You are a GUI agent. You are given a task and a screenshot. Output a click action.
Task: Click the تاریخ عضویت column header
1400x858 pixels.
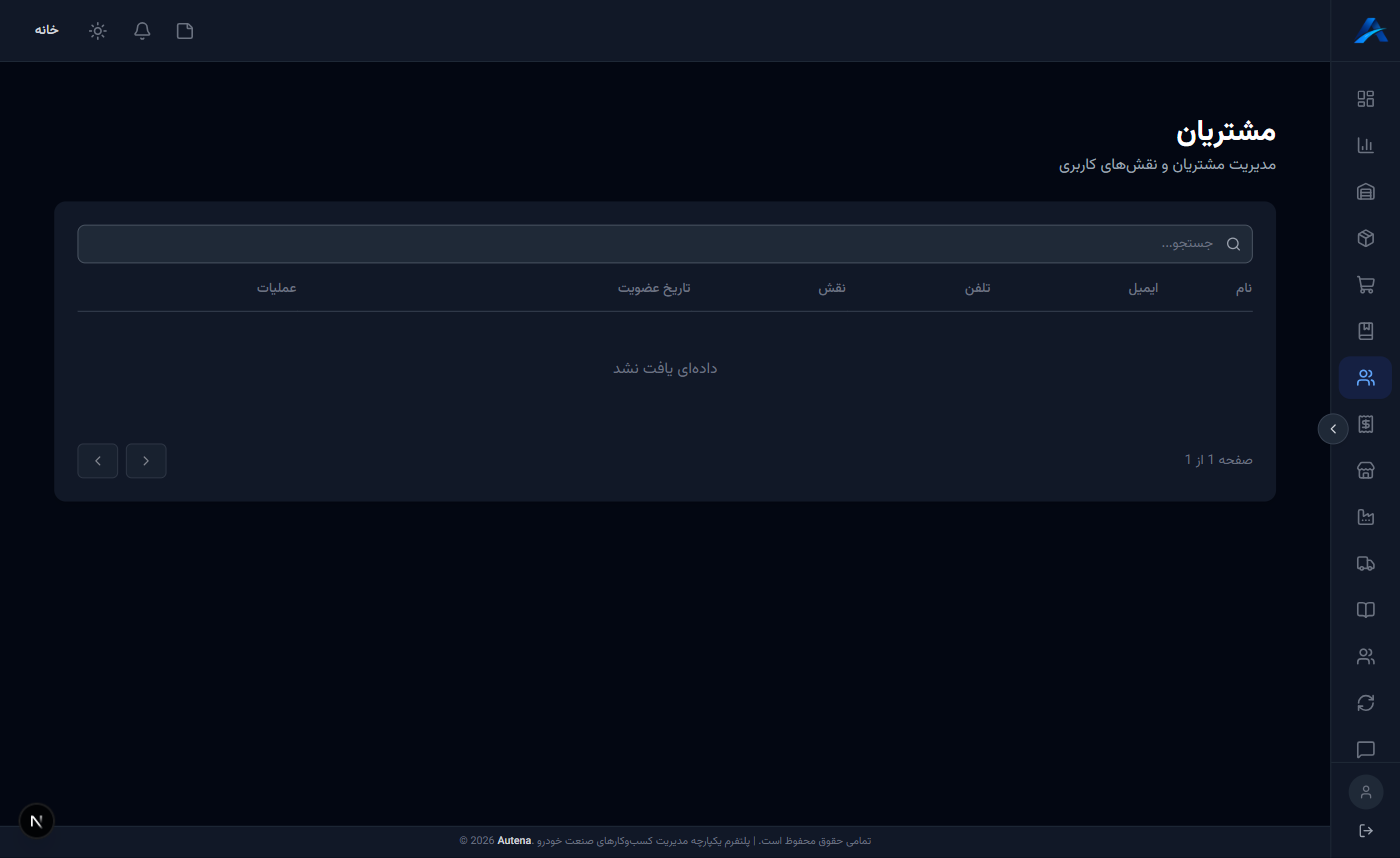point(654,288)
